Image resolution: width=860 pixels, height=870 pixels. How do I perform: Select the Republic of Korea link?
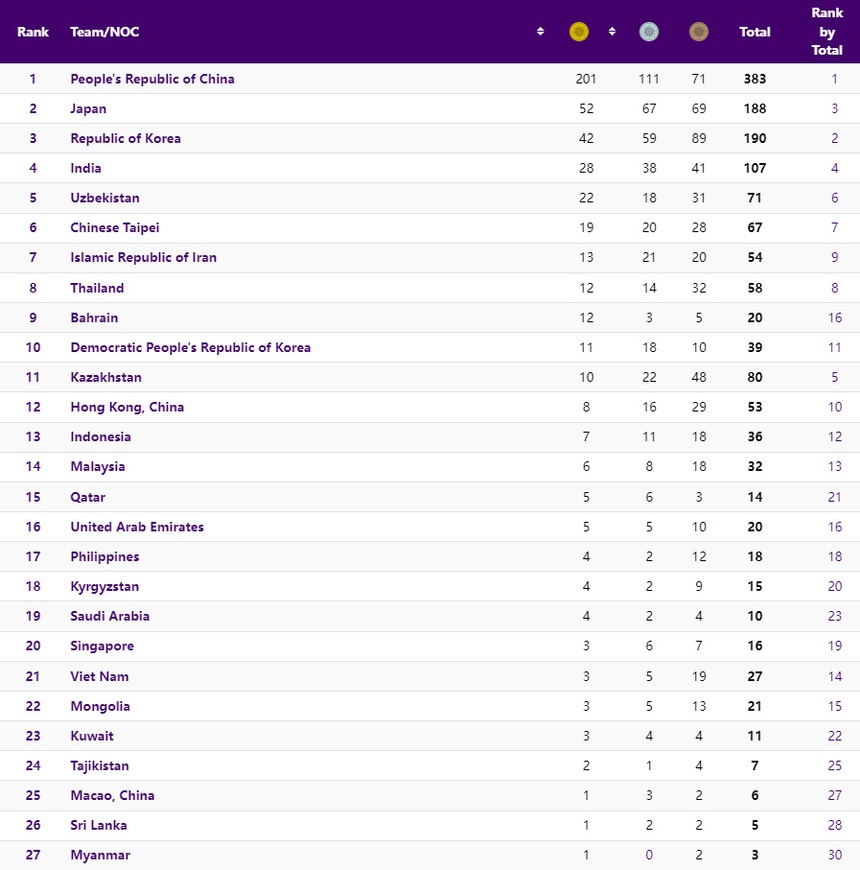(x=125, y=138)
